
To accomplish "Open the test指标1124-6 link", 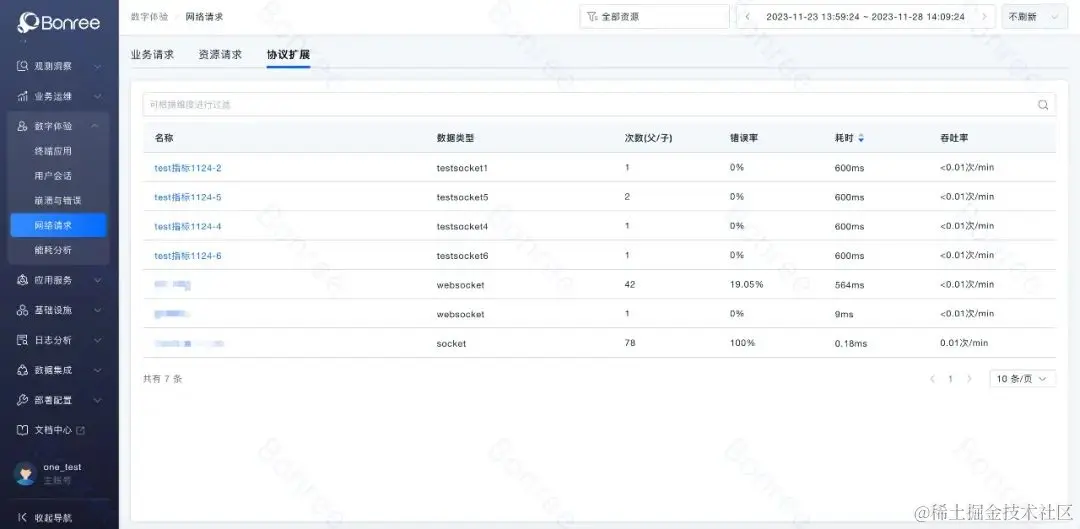I will [187, 256].
